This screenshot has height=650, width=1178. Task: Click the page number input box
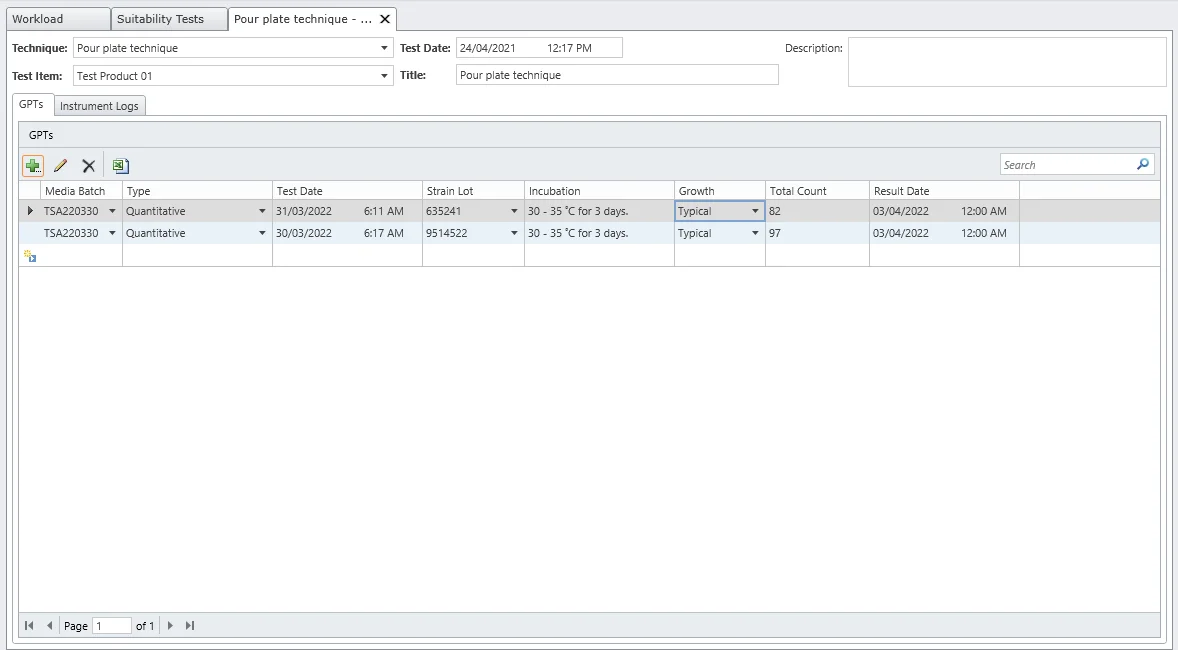tap(111, 626)
